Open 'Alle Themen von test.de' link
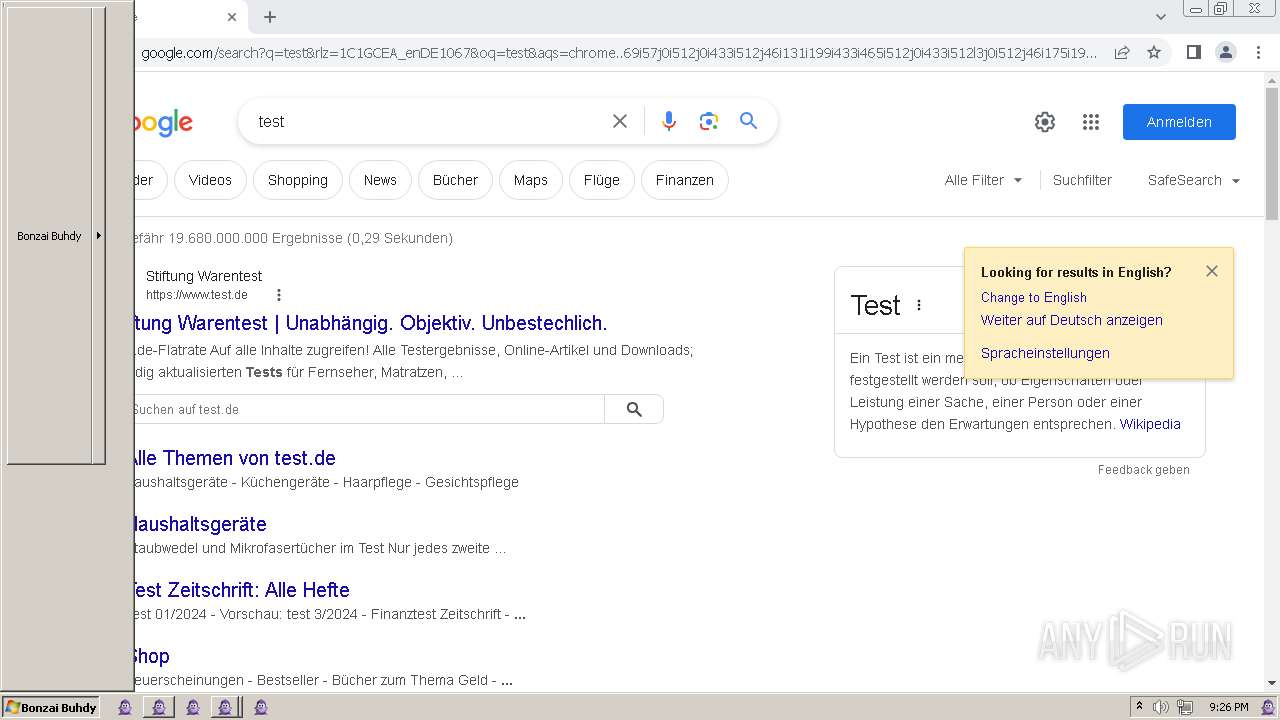The width and height of the screenshot is (1280, 720). (x=233, y=458)
